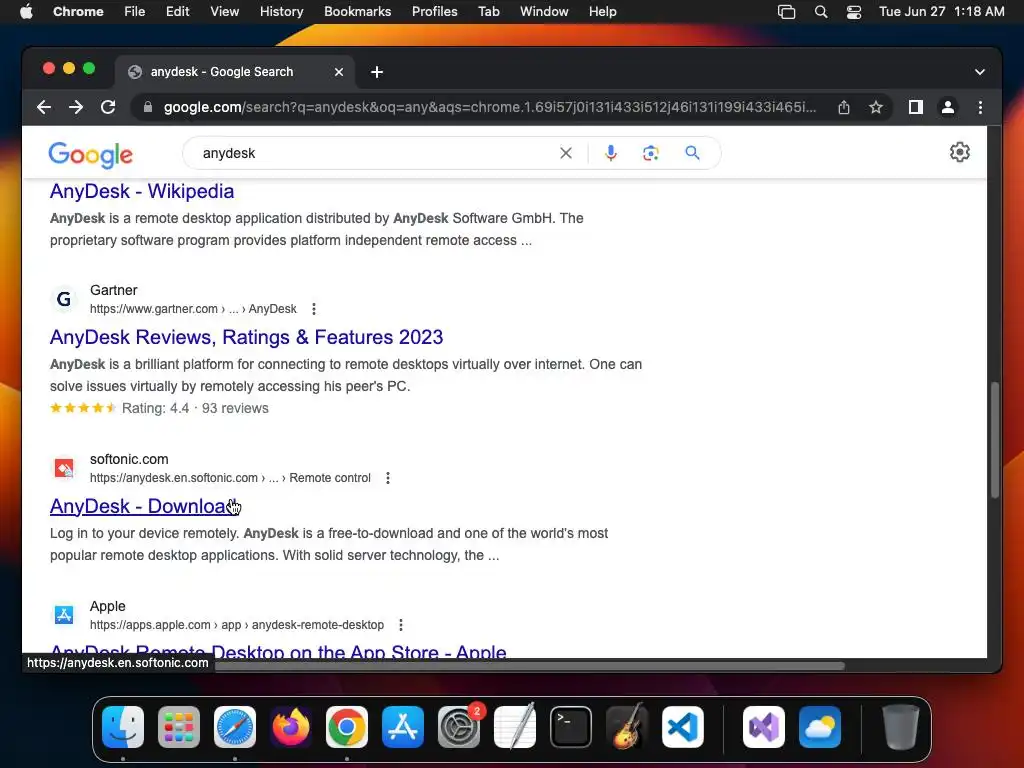Image resolution: width=1024 pixels, height=768 pixels.
Task: Open Finder from the Dock
Action: click(123, 727)
